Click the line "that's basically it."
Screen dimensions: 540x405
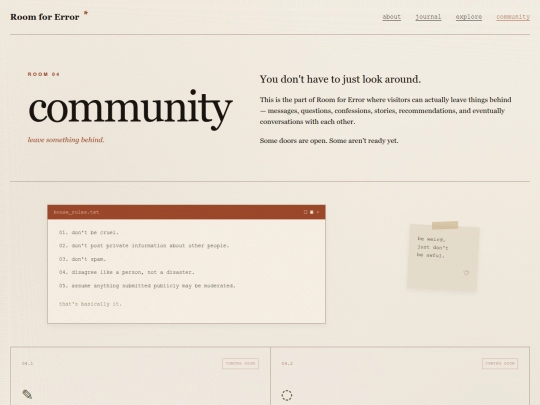tap(90, 304)
